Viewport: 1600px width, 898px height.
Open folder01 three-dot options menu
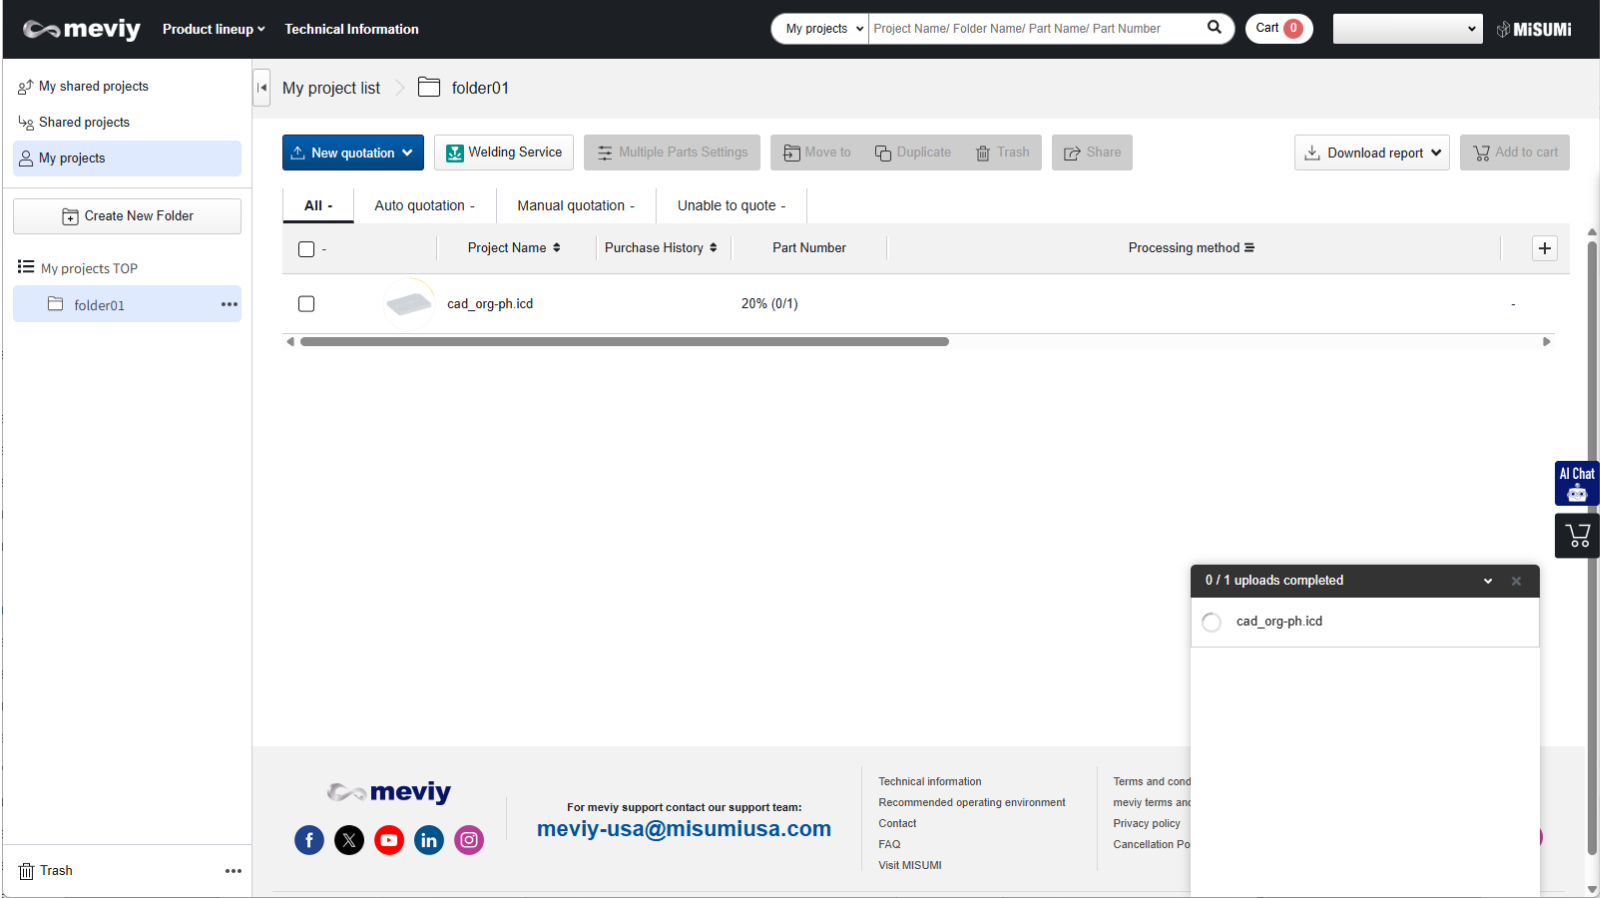click(x=229, y=305)
